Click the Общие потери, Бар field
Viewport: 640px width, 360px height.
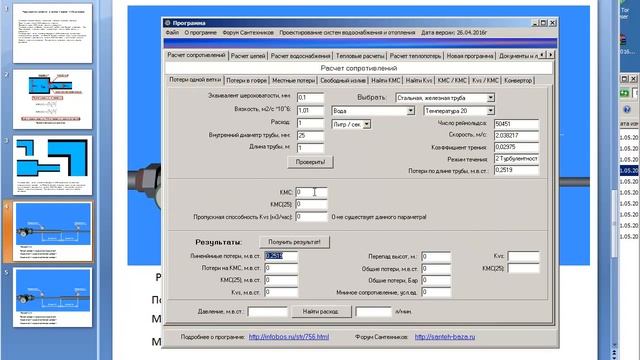click(x=436, y=280)
